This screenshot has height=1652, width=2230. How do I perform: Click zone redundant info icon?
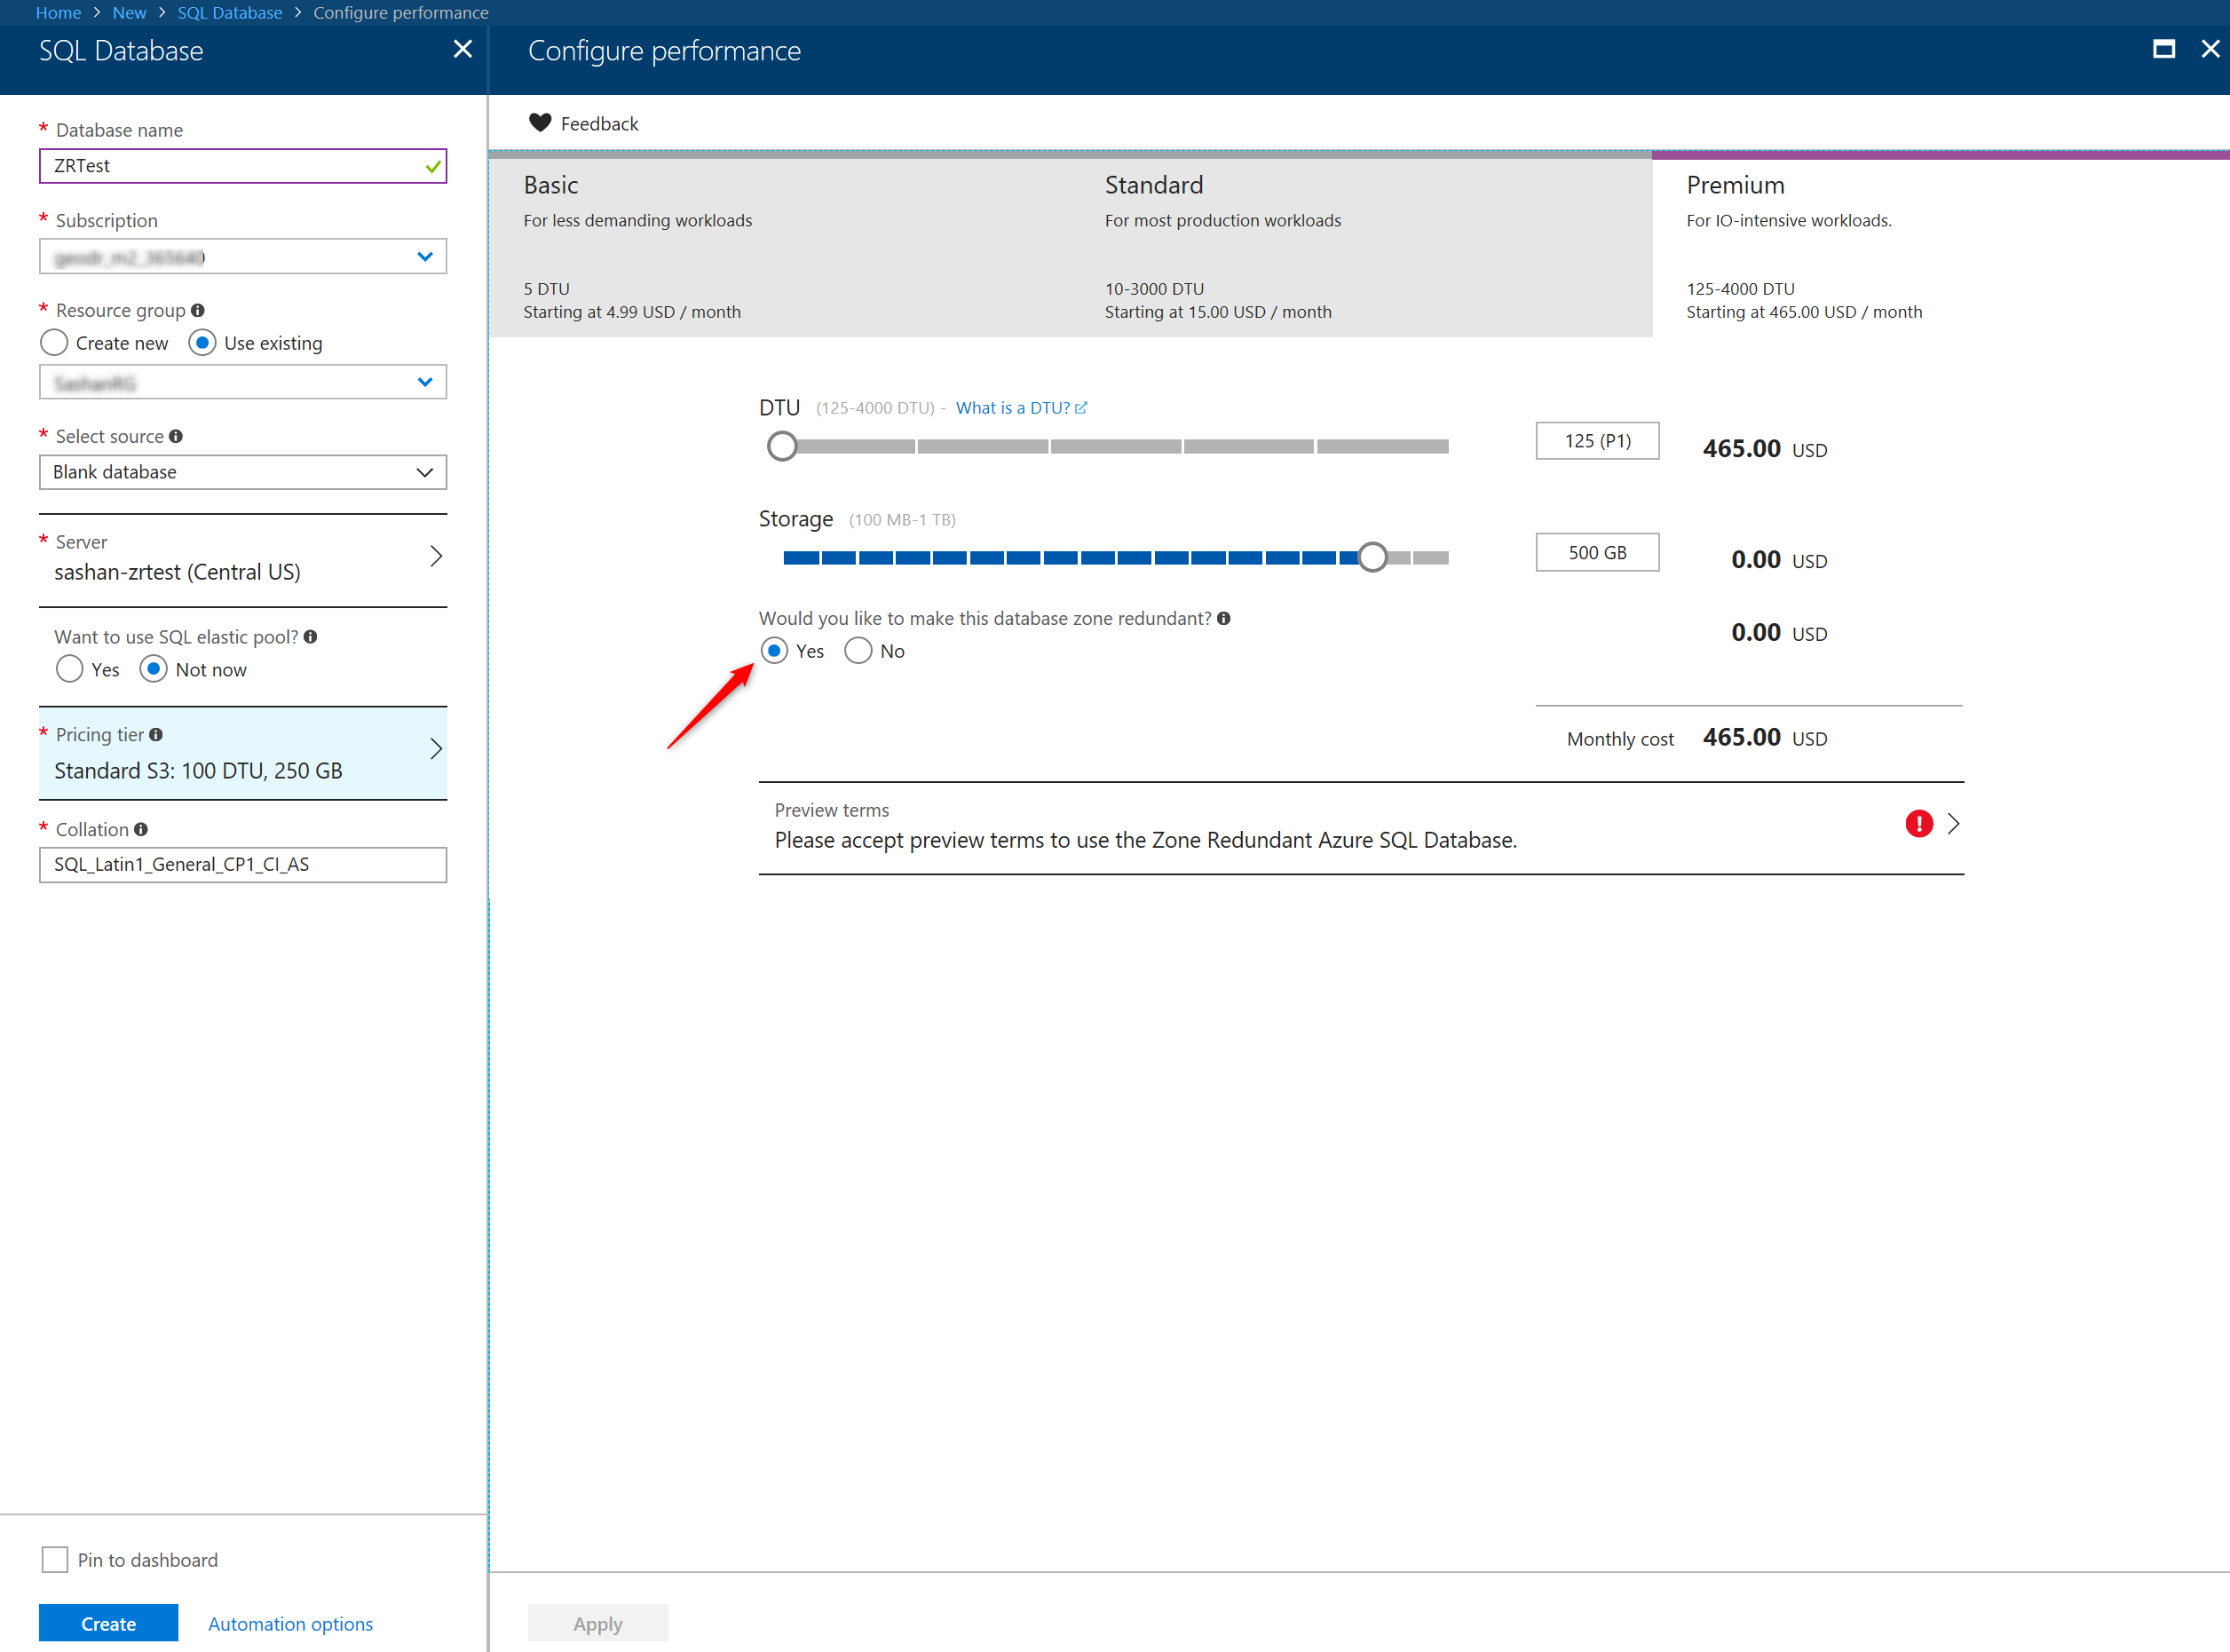(1223, 618)
